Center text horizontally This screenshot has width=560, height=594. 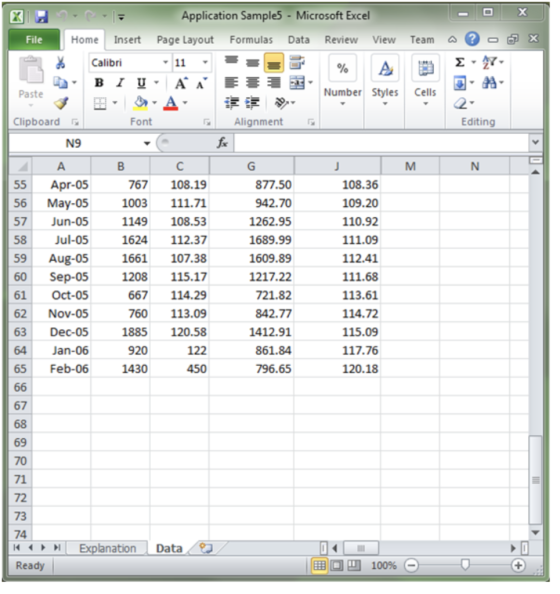pyautogui.click(x=252, y=82)
